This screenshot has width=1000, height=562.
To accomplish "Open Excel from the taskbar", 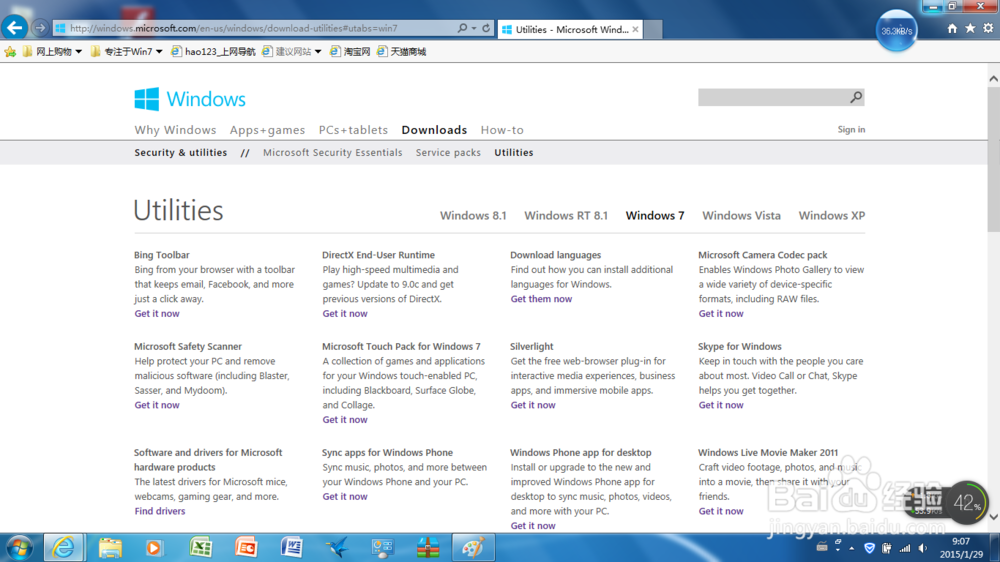I will click(201, 548).
